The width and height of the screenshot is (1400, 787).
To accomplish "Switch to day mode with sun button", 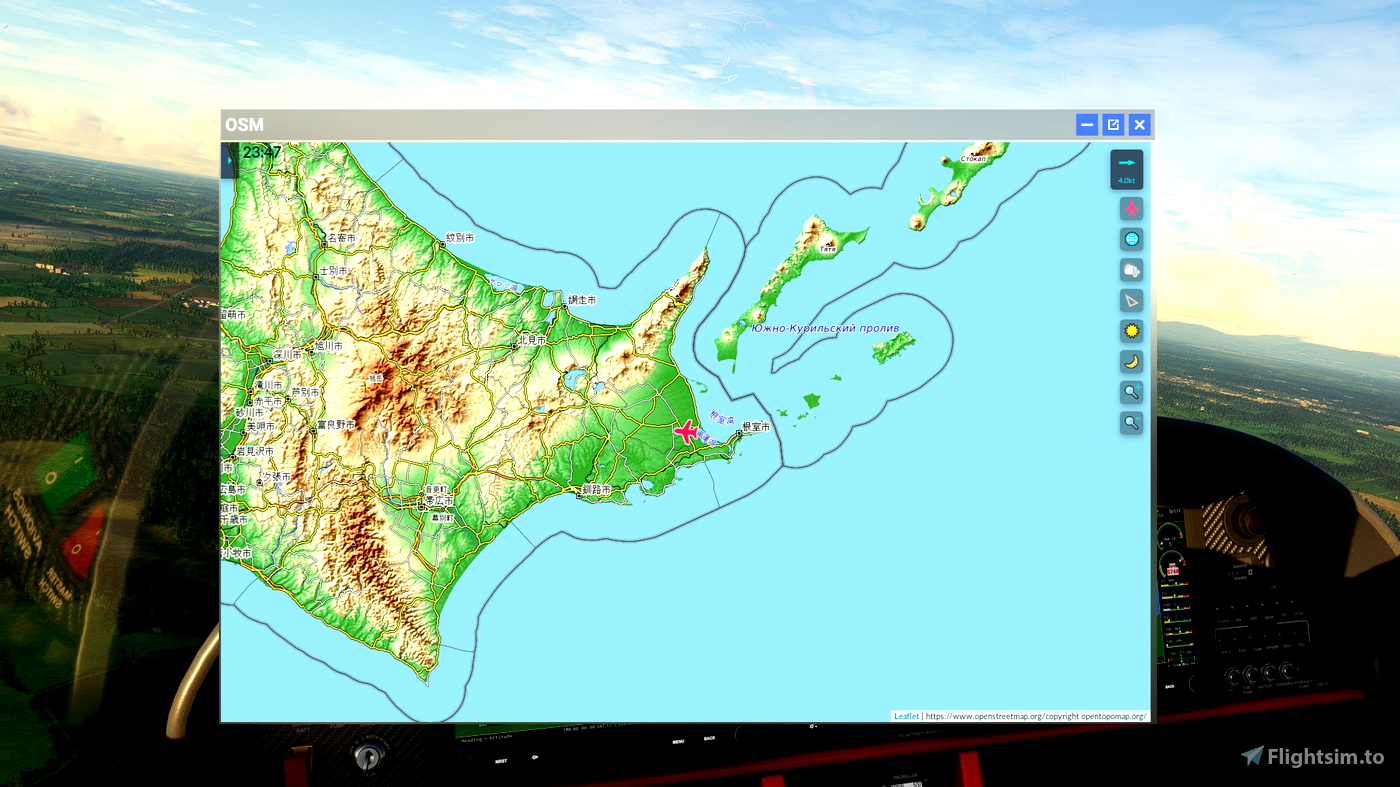I will 1131,331.
